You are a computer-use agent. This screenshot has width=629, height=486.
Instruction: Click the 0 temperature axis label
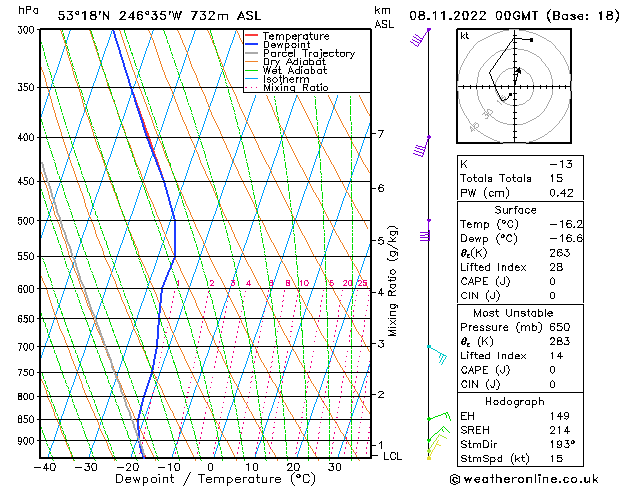click(x=210, y=467)
